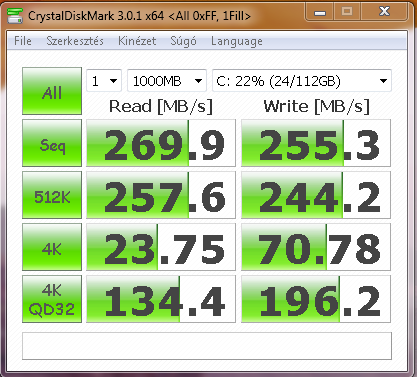Click the empty comment field at bottom

pyautogui.click(x=207, y=346)
